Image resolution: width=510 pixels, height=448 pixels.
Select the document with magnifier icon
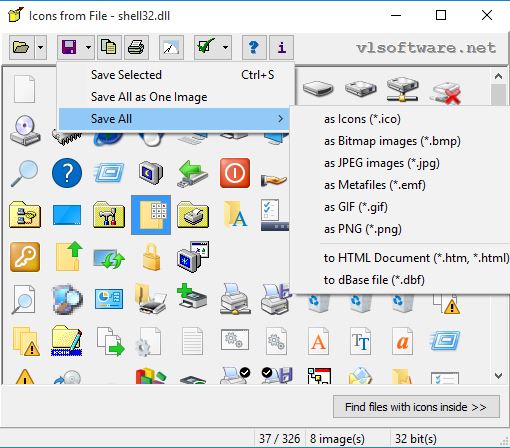24,299
